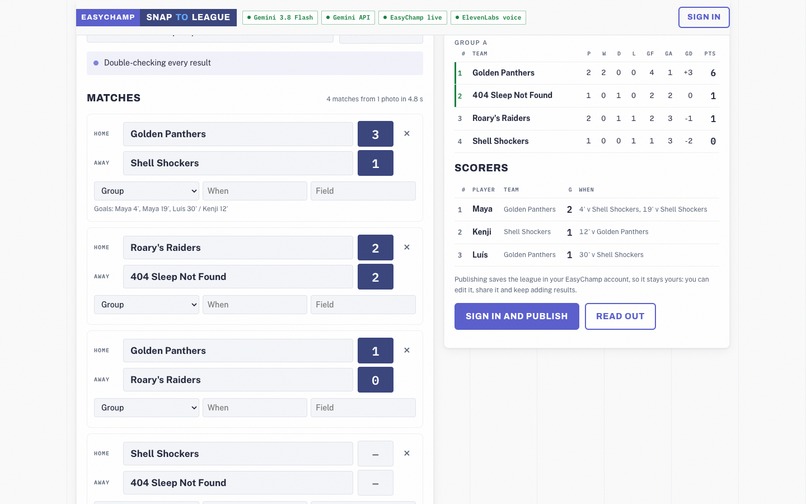Remove the Shell Shockers vs 404 Sleep match
806x504 pixels.
tap(407, 454)
